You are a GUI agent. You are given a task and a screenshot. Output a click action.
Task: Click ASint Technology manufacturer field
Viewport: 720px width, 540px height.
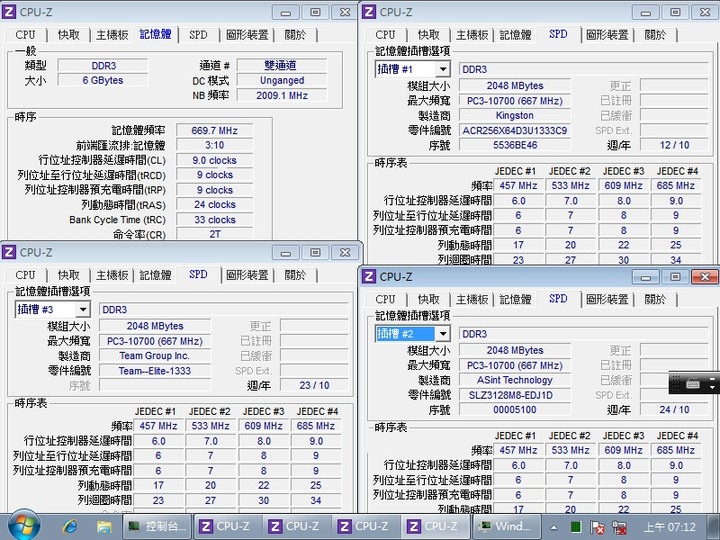(515, 380)
